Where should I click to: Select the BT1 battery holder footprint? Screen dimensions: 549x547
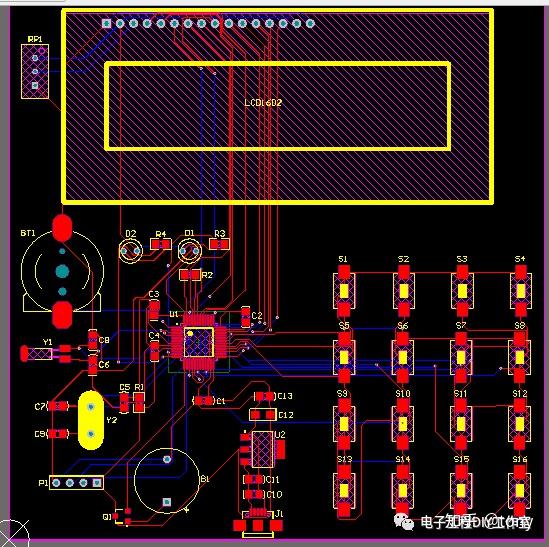click(x=62, y=271)
